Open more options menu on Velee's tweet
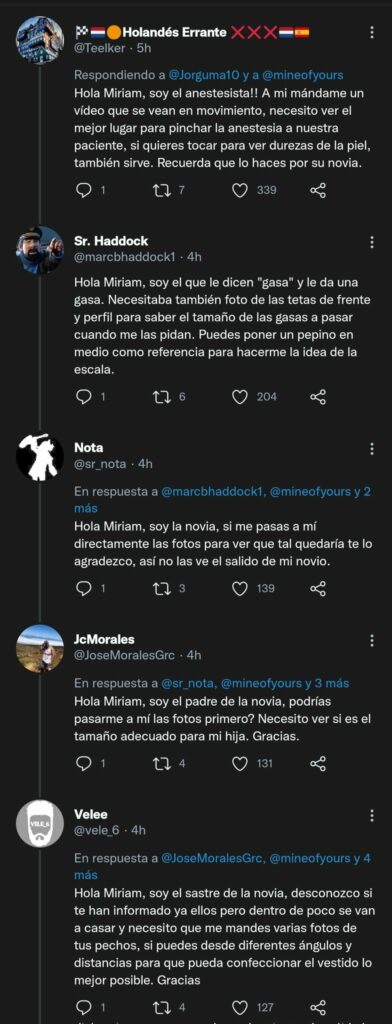 coord(372,815)
